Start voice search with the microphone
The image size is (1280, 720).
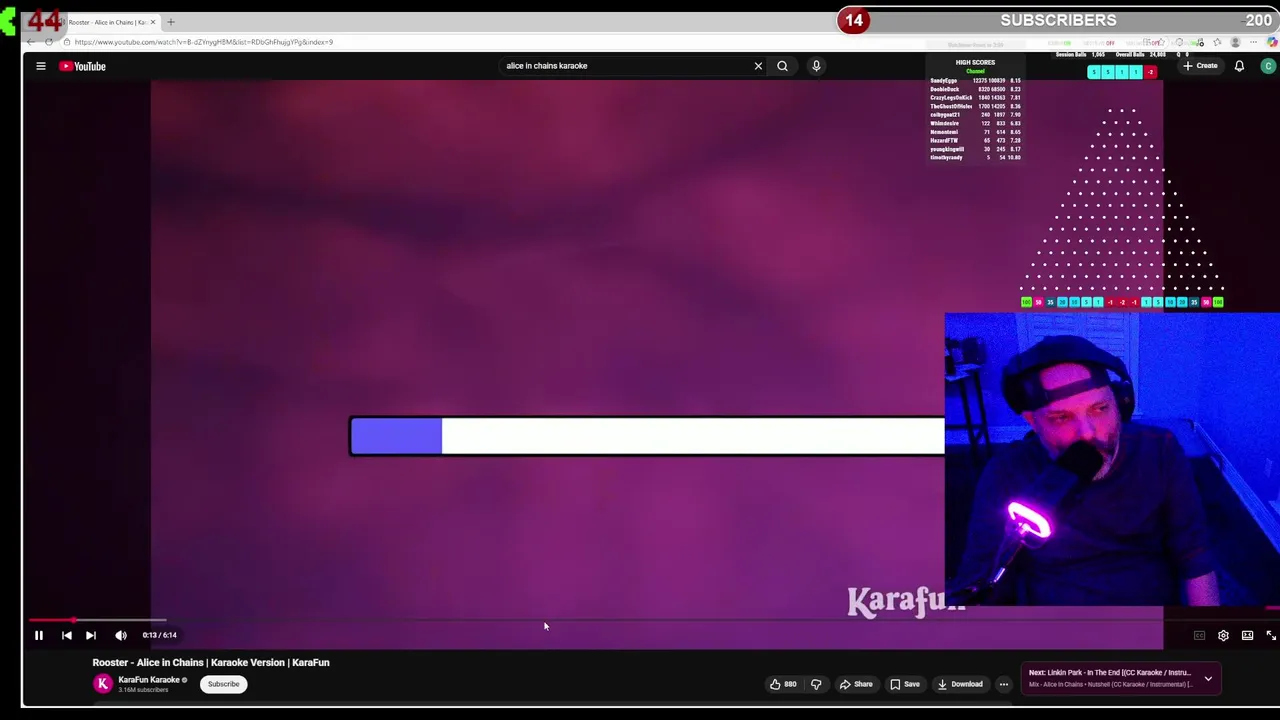tap(816, 66)
